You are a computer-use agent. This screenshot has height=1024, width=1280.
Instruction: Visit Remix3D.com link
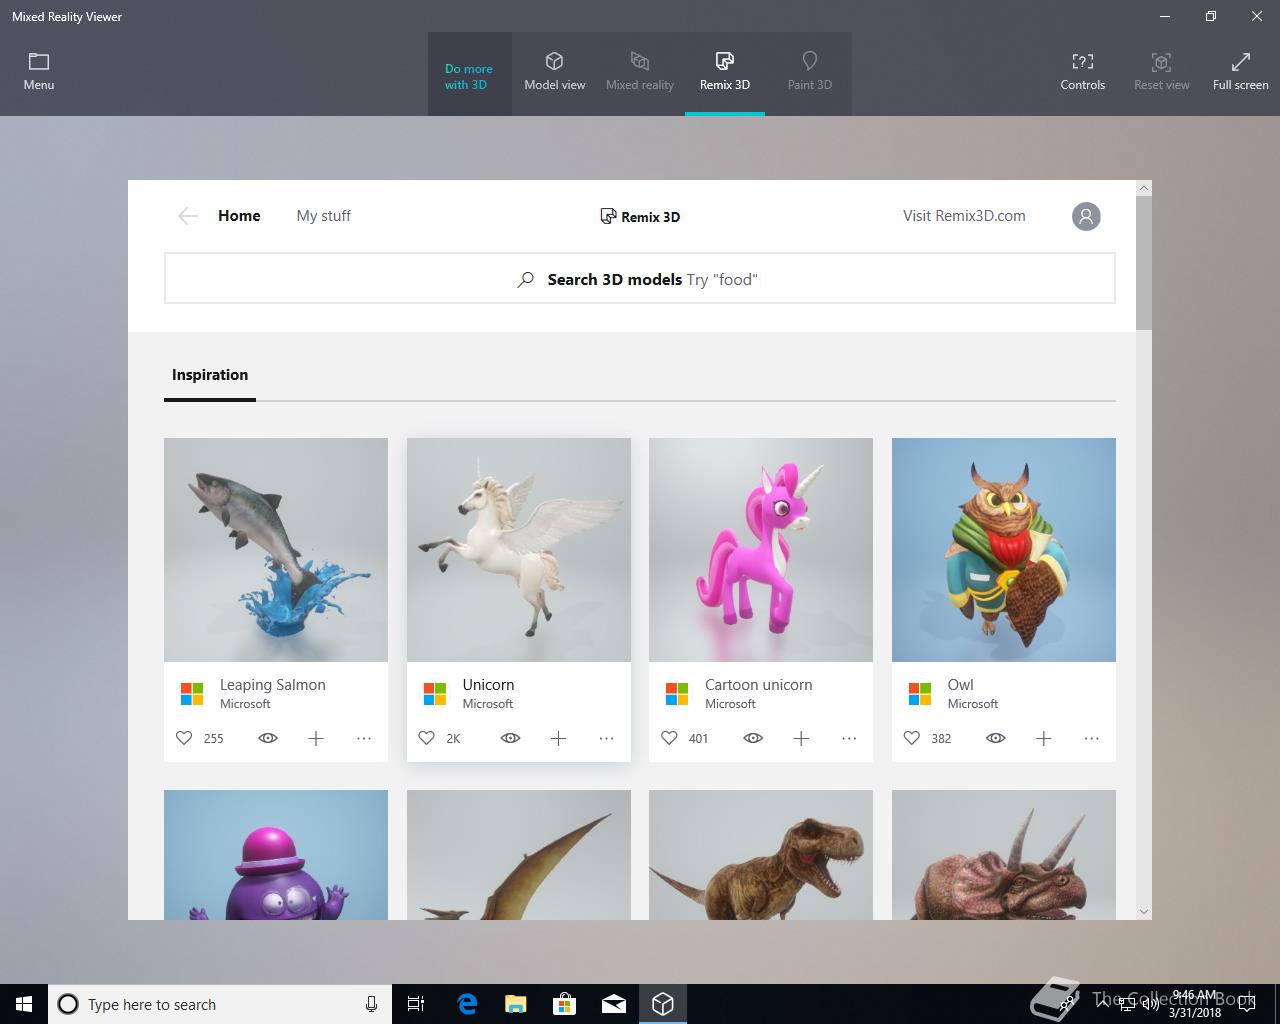964,216
